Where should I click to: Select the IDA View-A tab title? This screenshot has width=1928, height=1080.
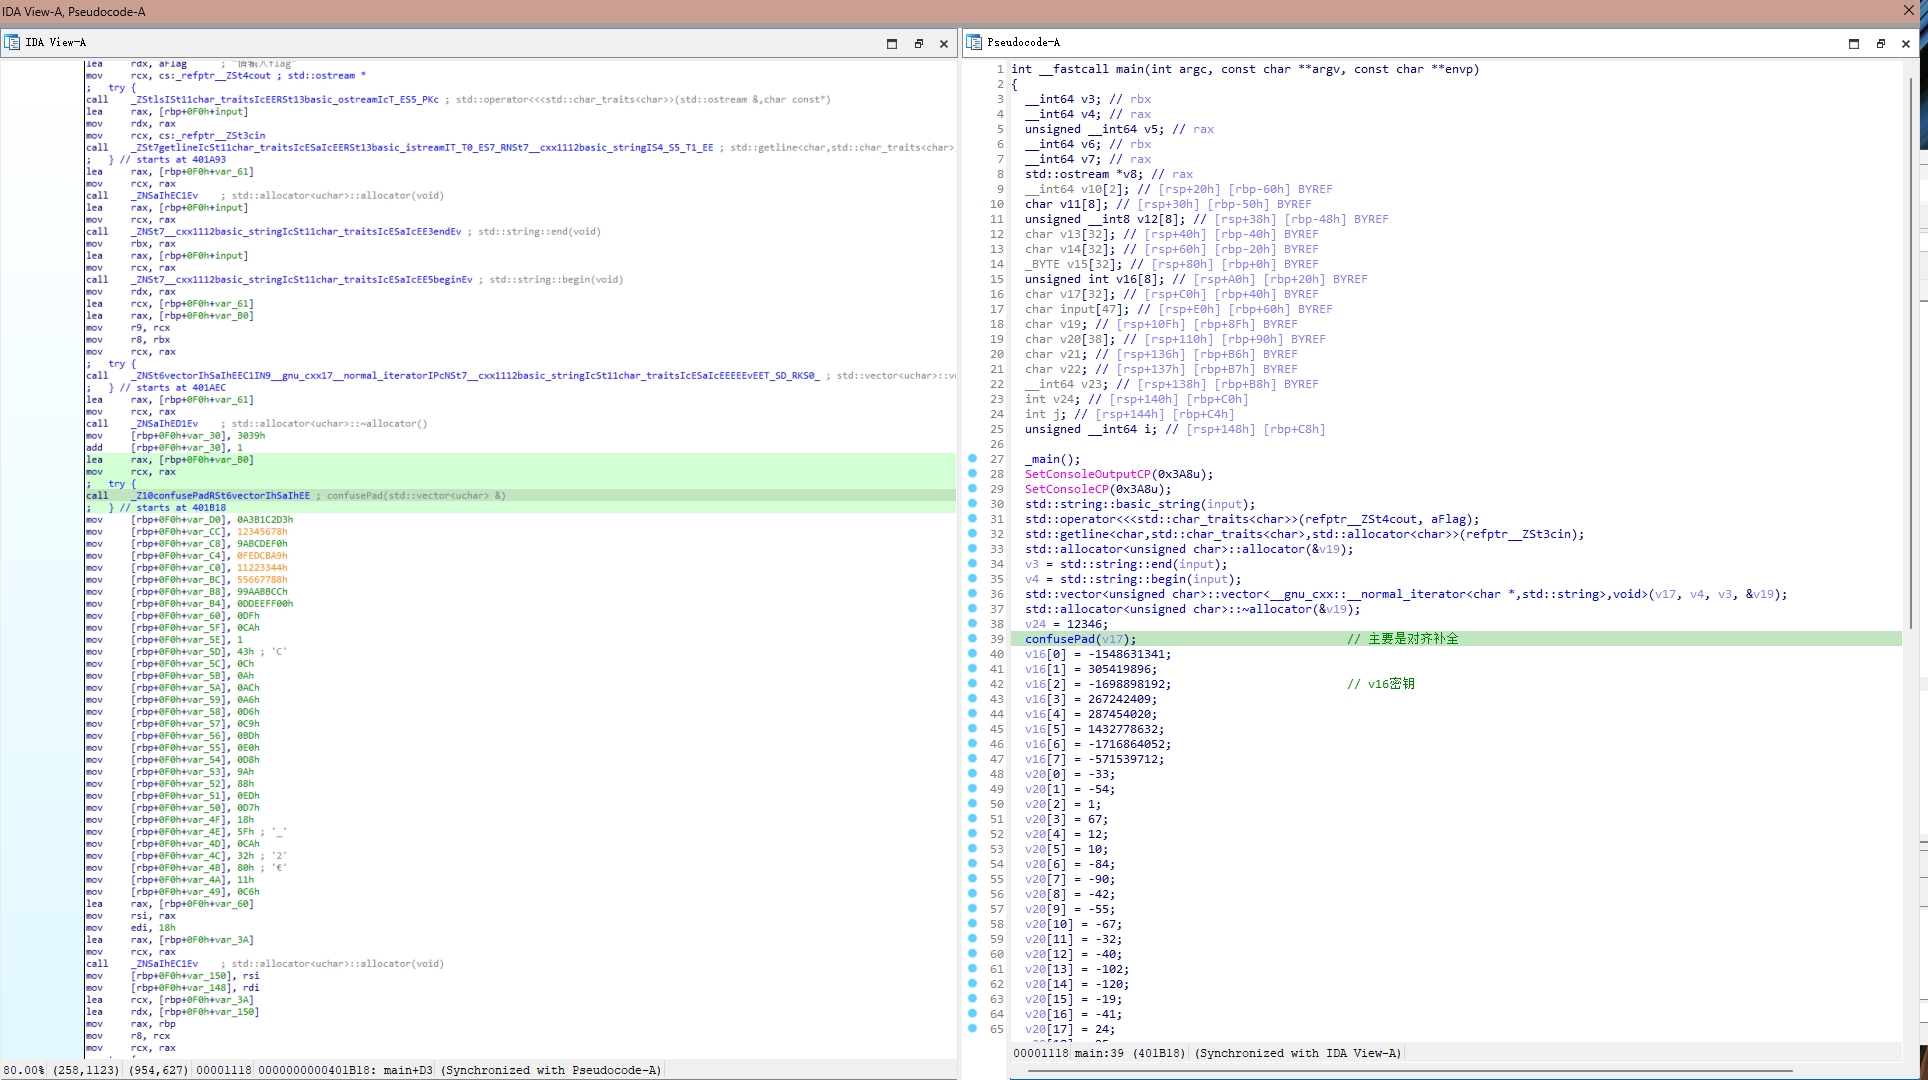[x=56, y=42]
